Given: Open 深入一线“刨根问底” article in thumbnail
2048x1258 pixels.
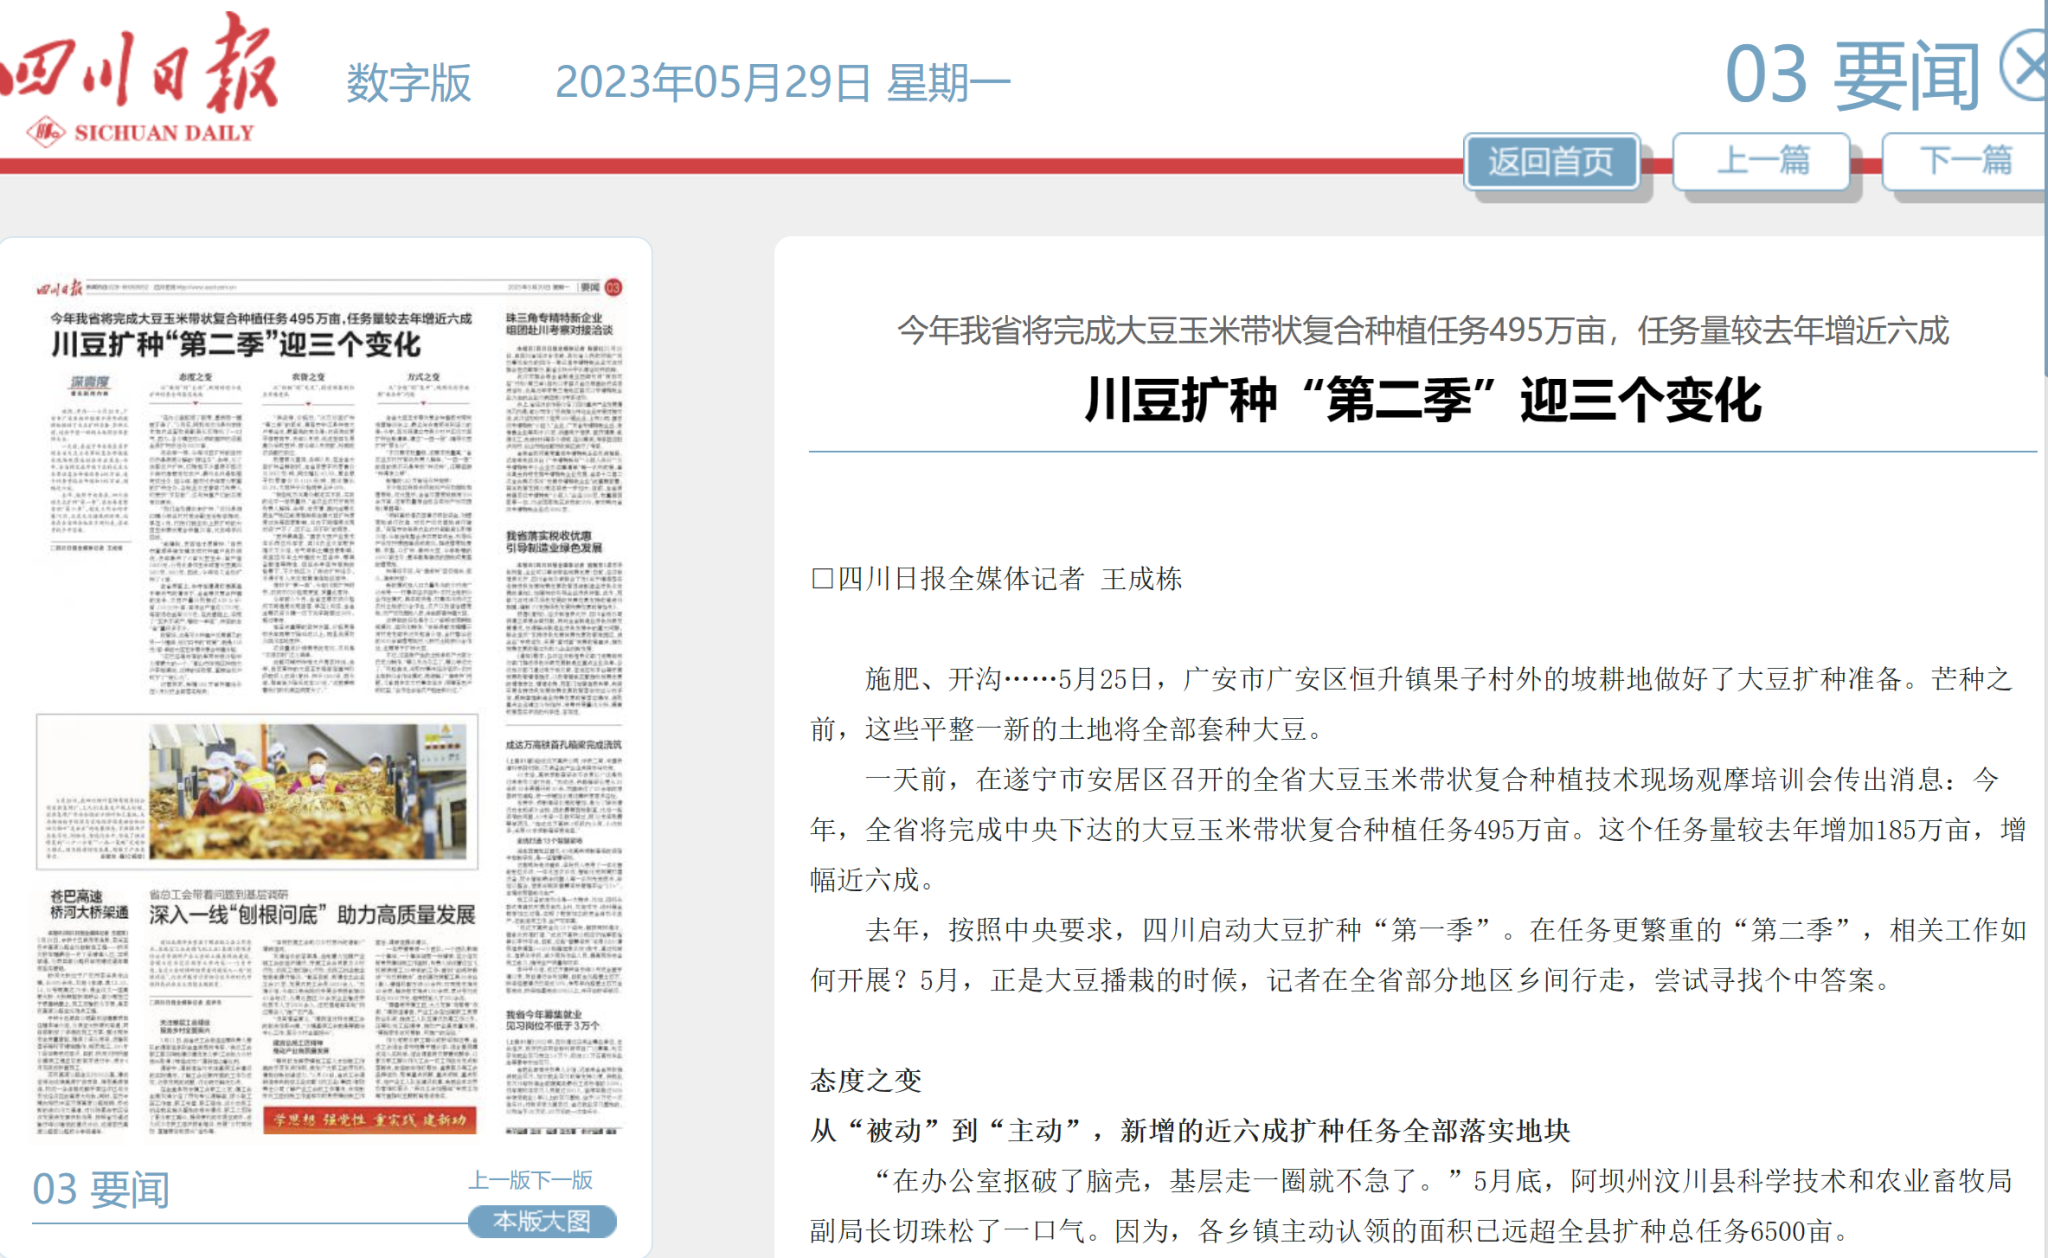Looking at the screenshot, I should point(312,914).
